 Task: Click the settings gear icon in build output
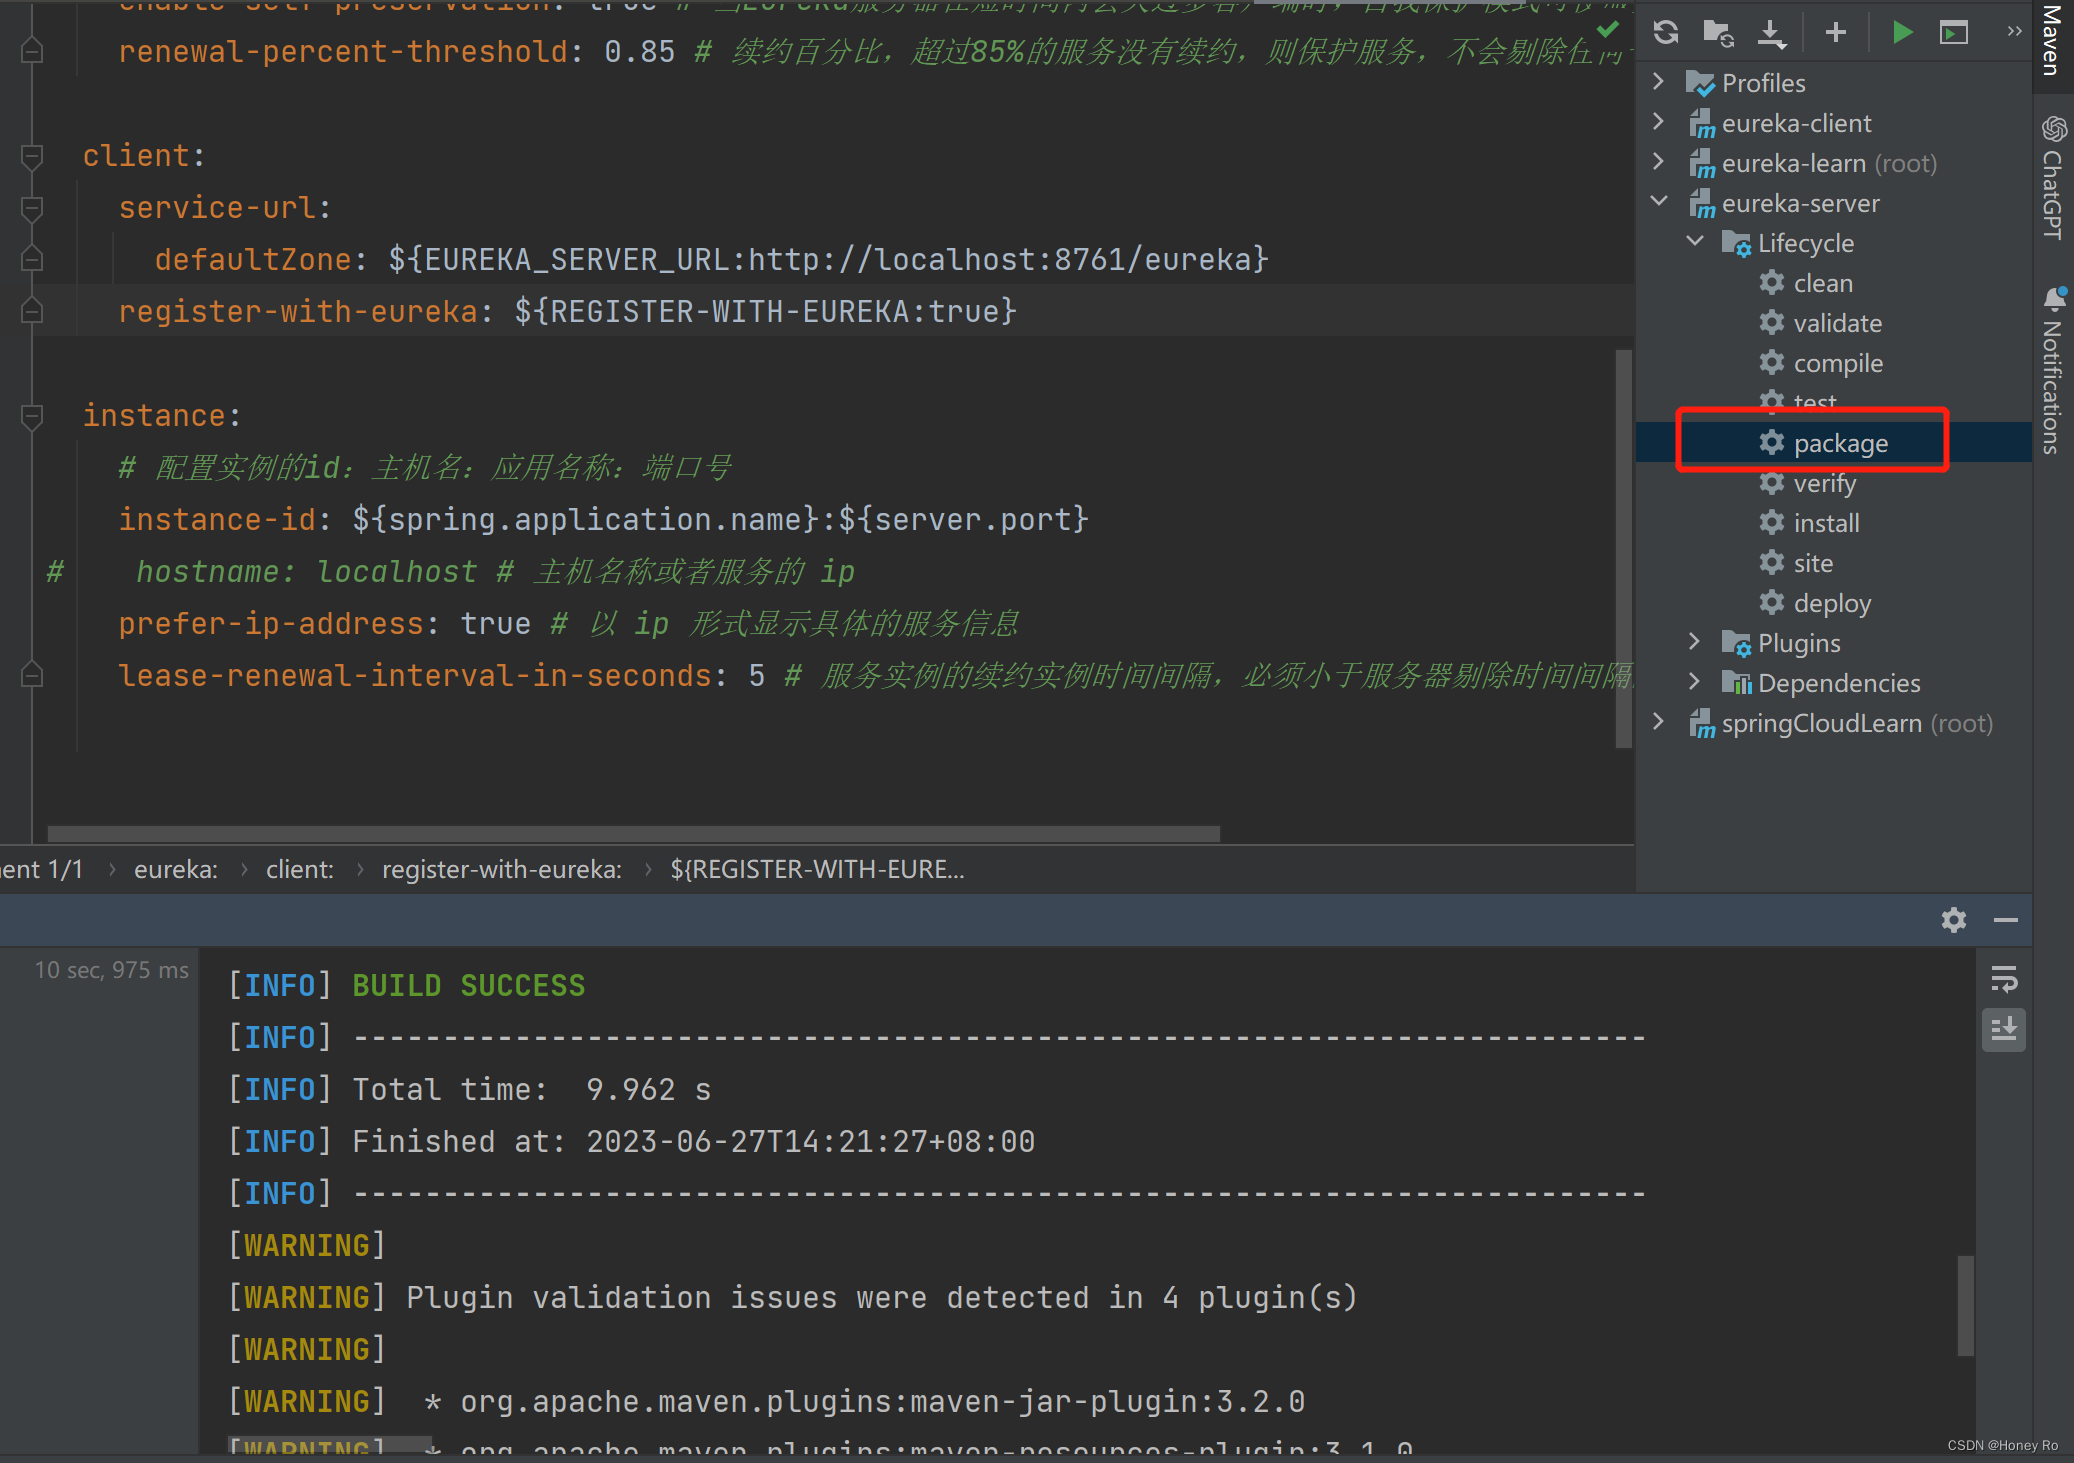coord(1952,918)
